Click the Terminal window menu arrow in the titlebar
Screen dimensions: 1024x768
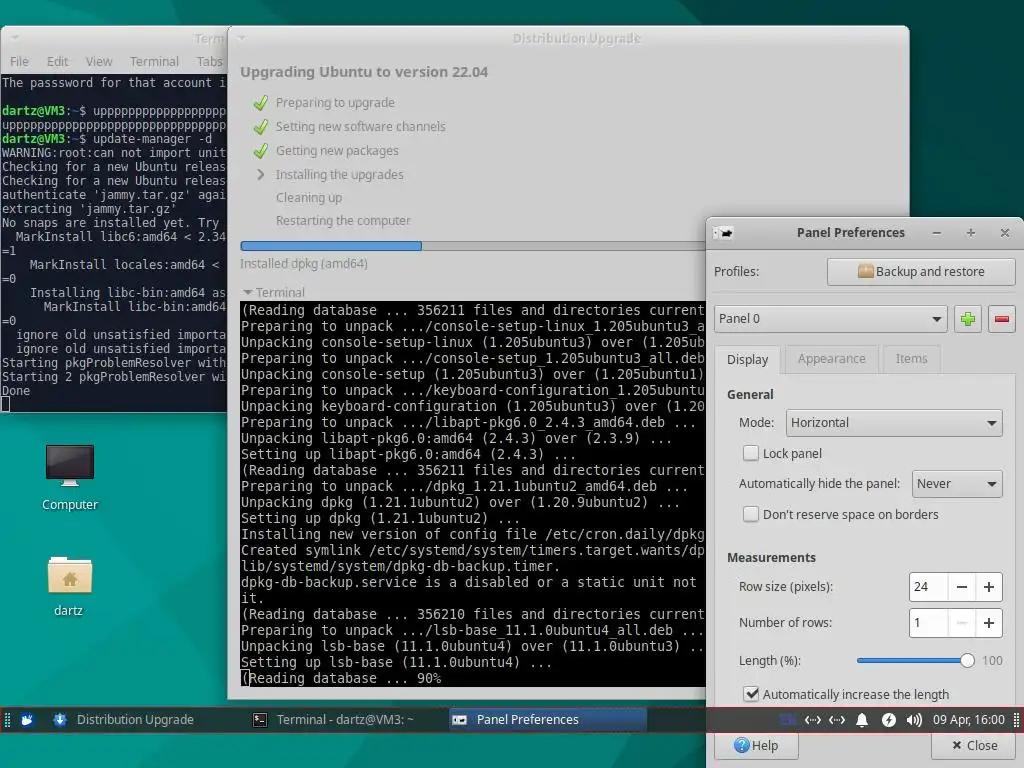point(14,39)
